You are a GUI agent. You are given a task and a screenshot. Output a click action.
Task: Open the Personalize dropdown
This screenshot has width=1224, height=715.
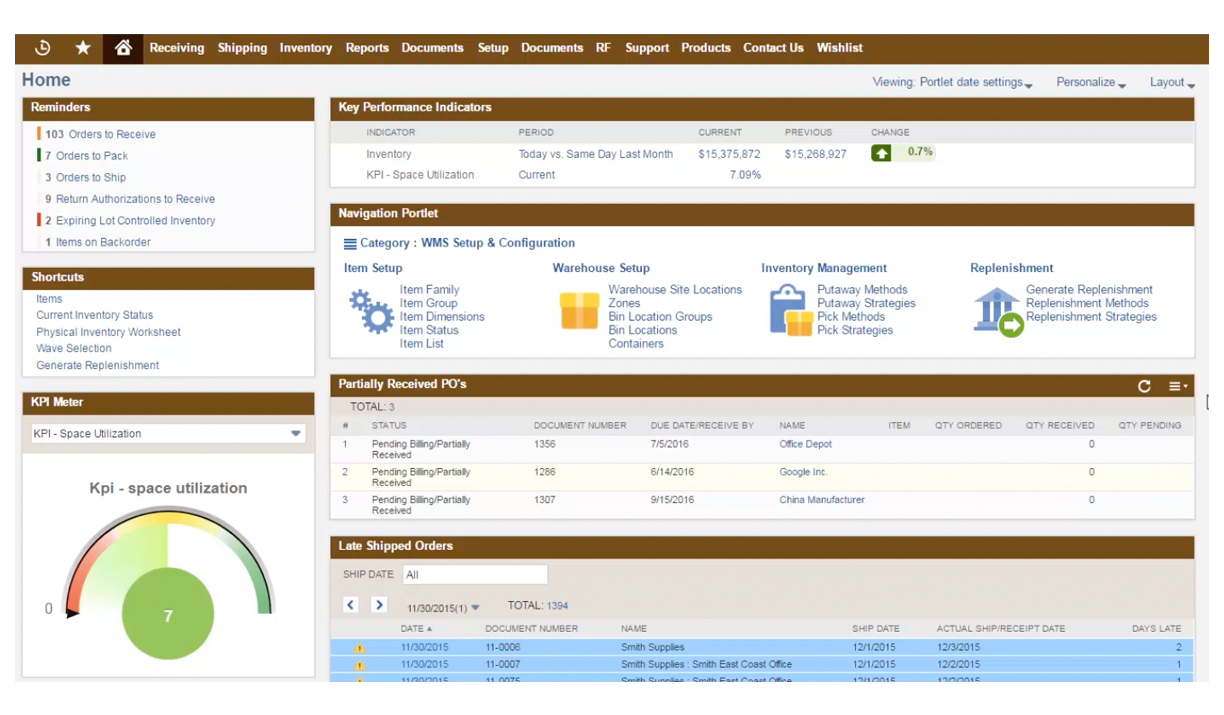[x=1090, y=83]
